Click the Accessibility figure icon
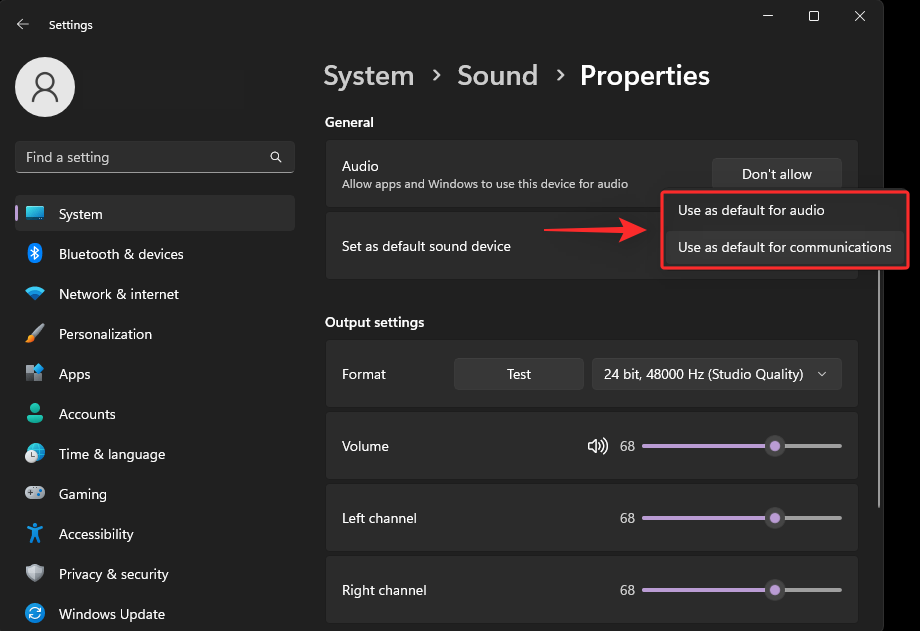Image resolution: width=920 pixels, height=631 pixels. [x=35, y=534]
